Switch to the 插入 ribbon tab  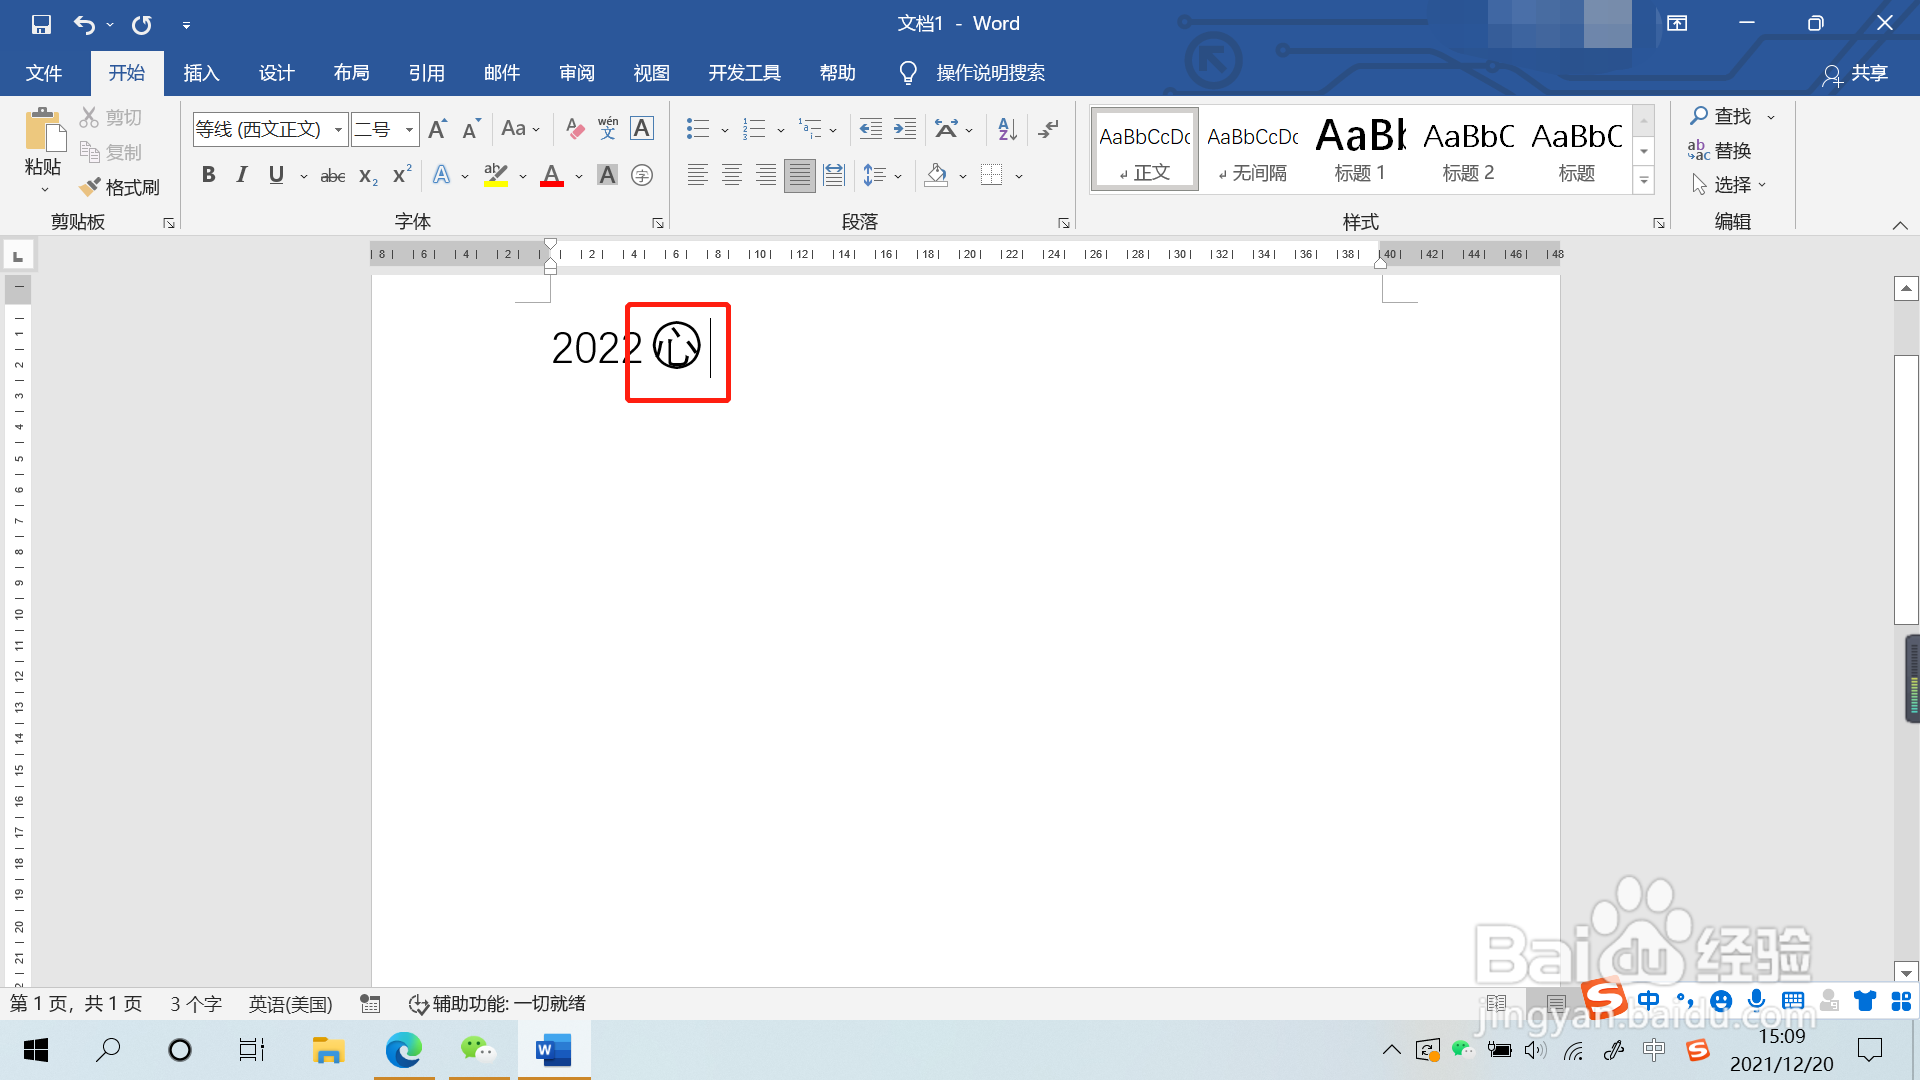pos(201,73)
